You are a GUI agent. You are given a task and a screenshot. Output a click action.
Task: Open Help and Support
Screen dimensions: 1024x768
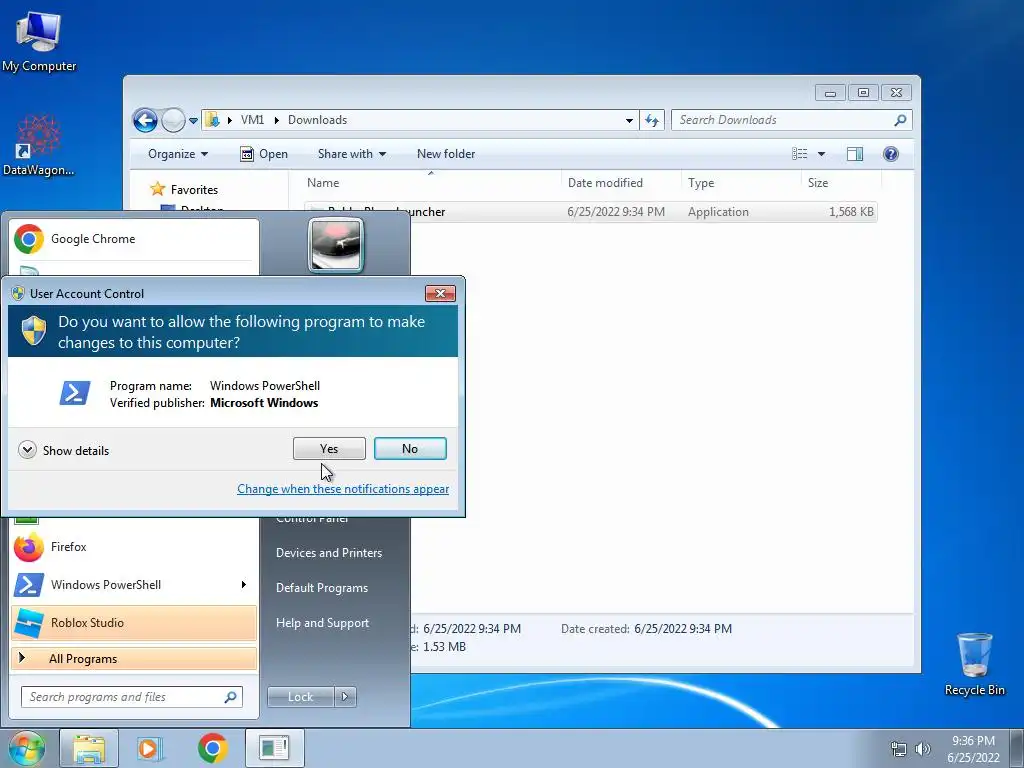click(x=323, y=623)
